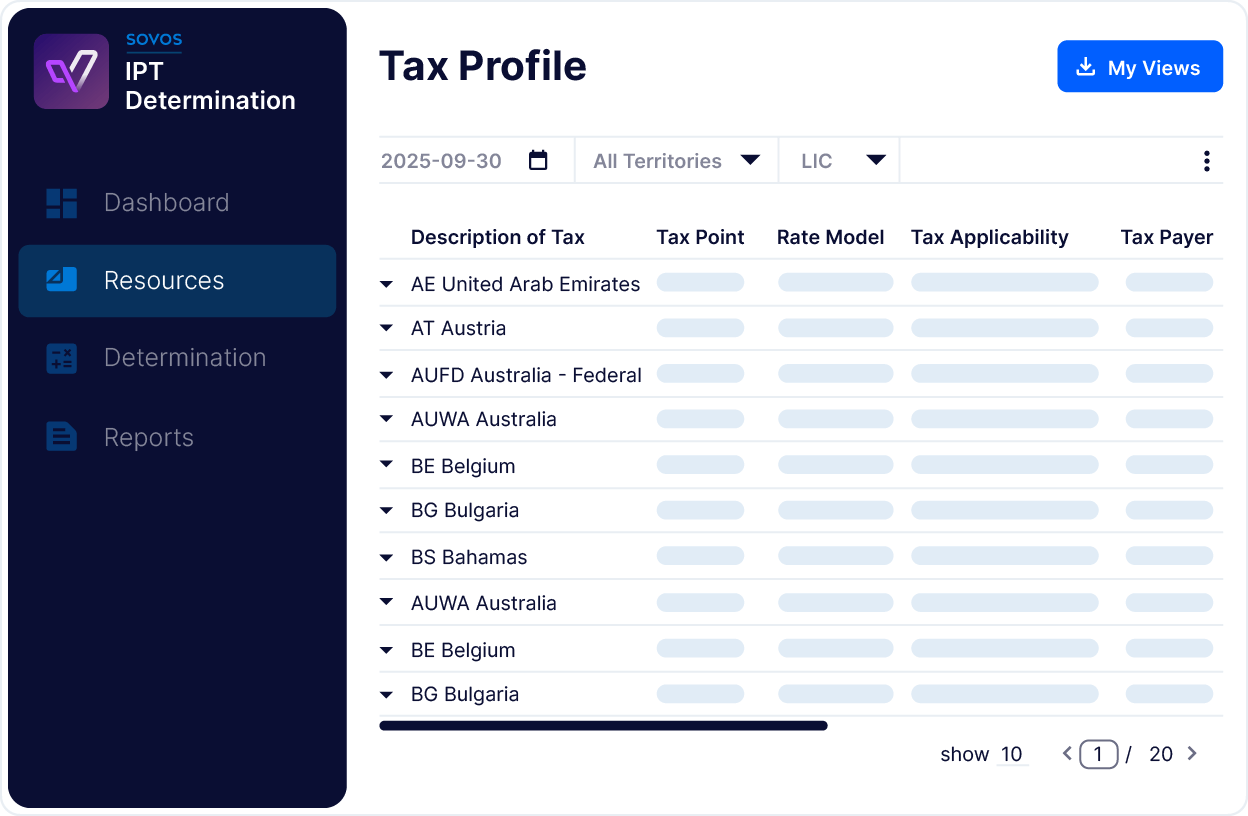Click the horizontal table scrollbar
Viewport: 1248px width, 816px height.
(x=603, y=726)
